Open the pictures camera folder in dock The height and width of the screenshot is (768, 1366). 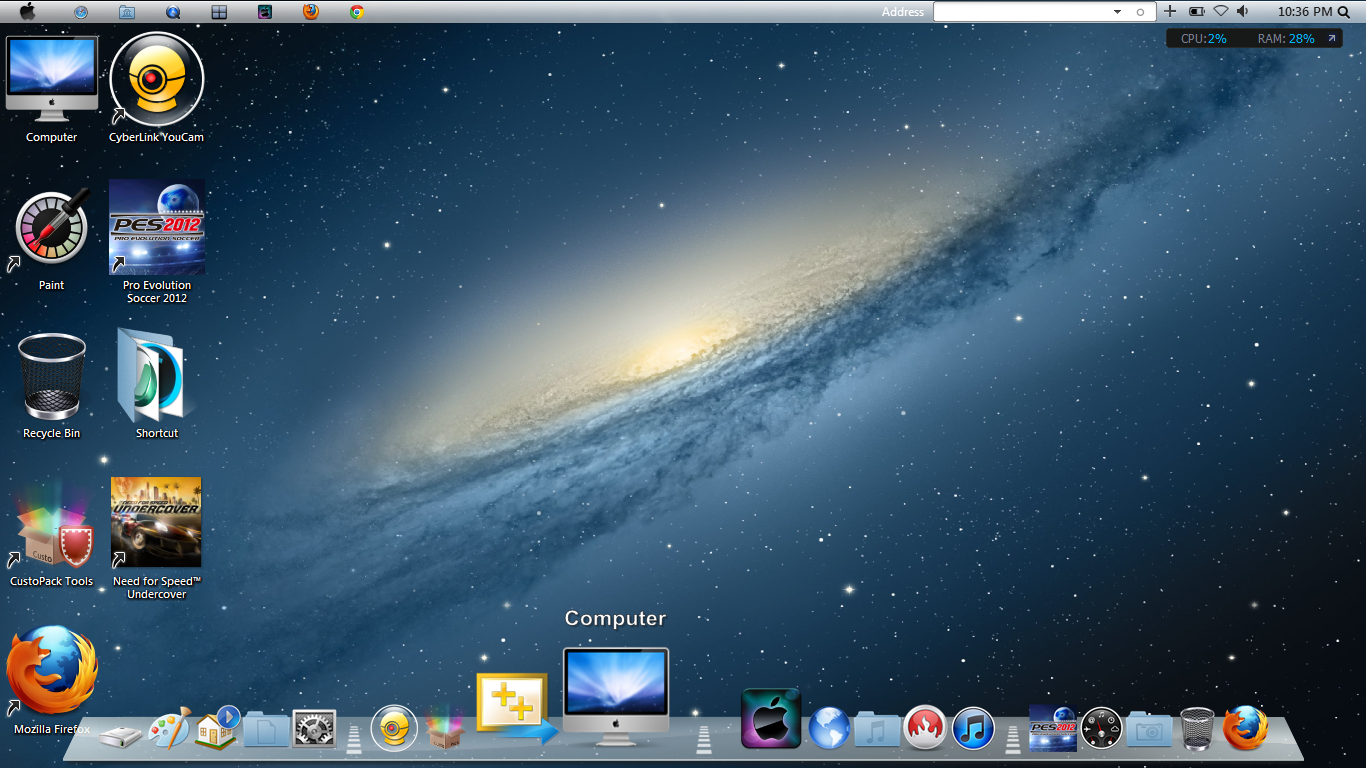click(x=1149, y=730)
